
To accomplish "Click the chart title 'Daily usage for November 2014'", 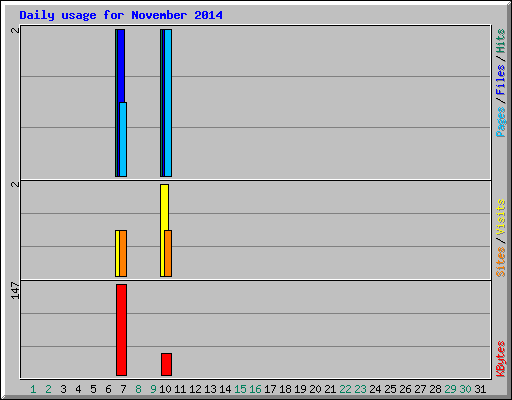I will tap(121, 15).
